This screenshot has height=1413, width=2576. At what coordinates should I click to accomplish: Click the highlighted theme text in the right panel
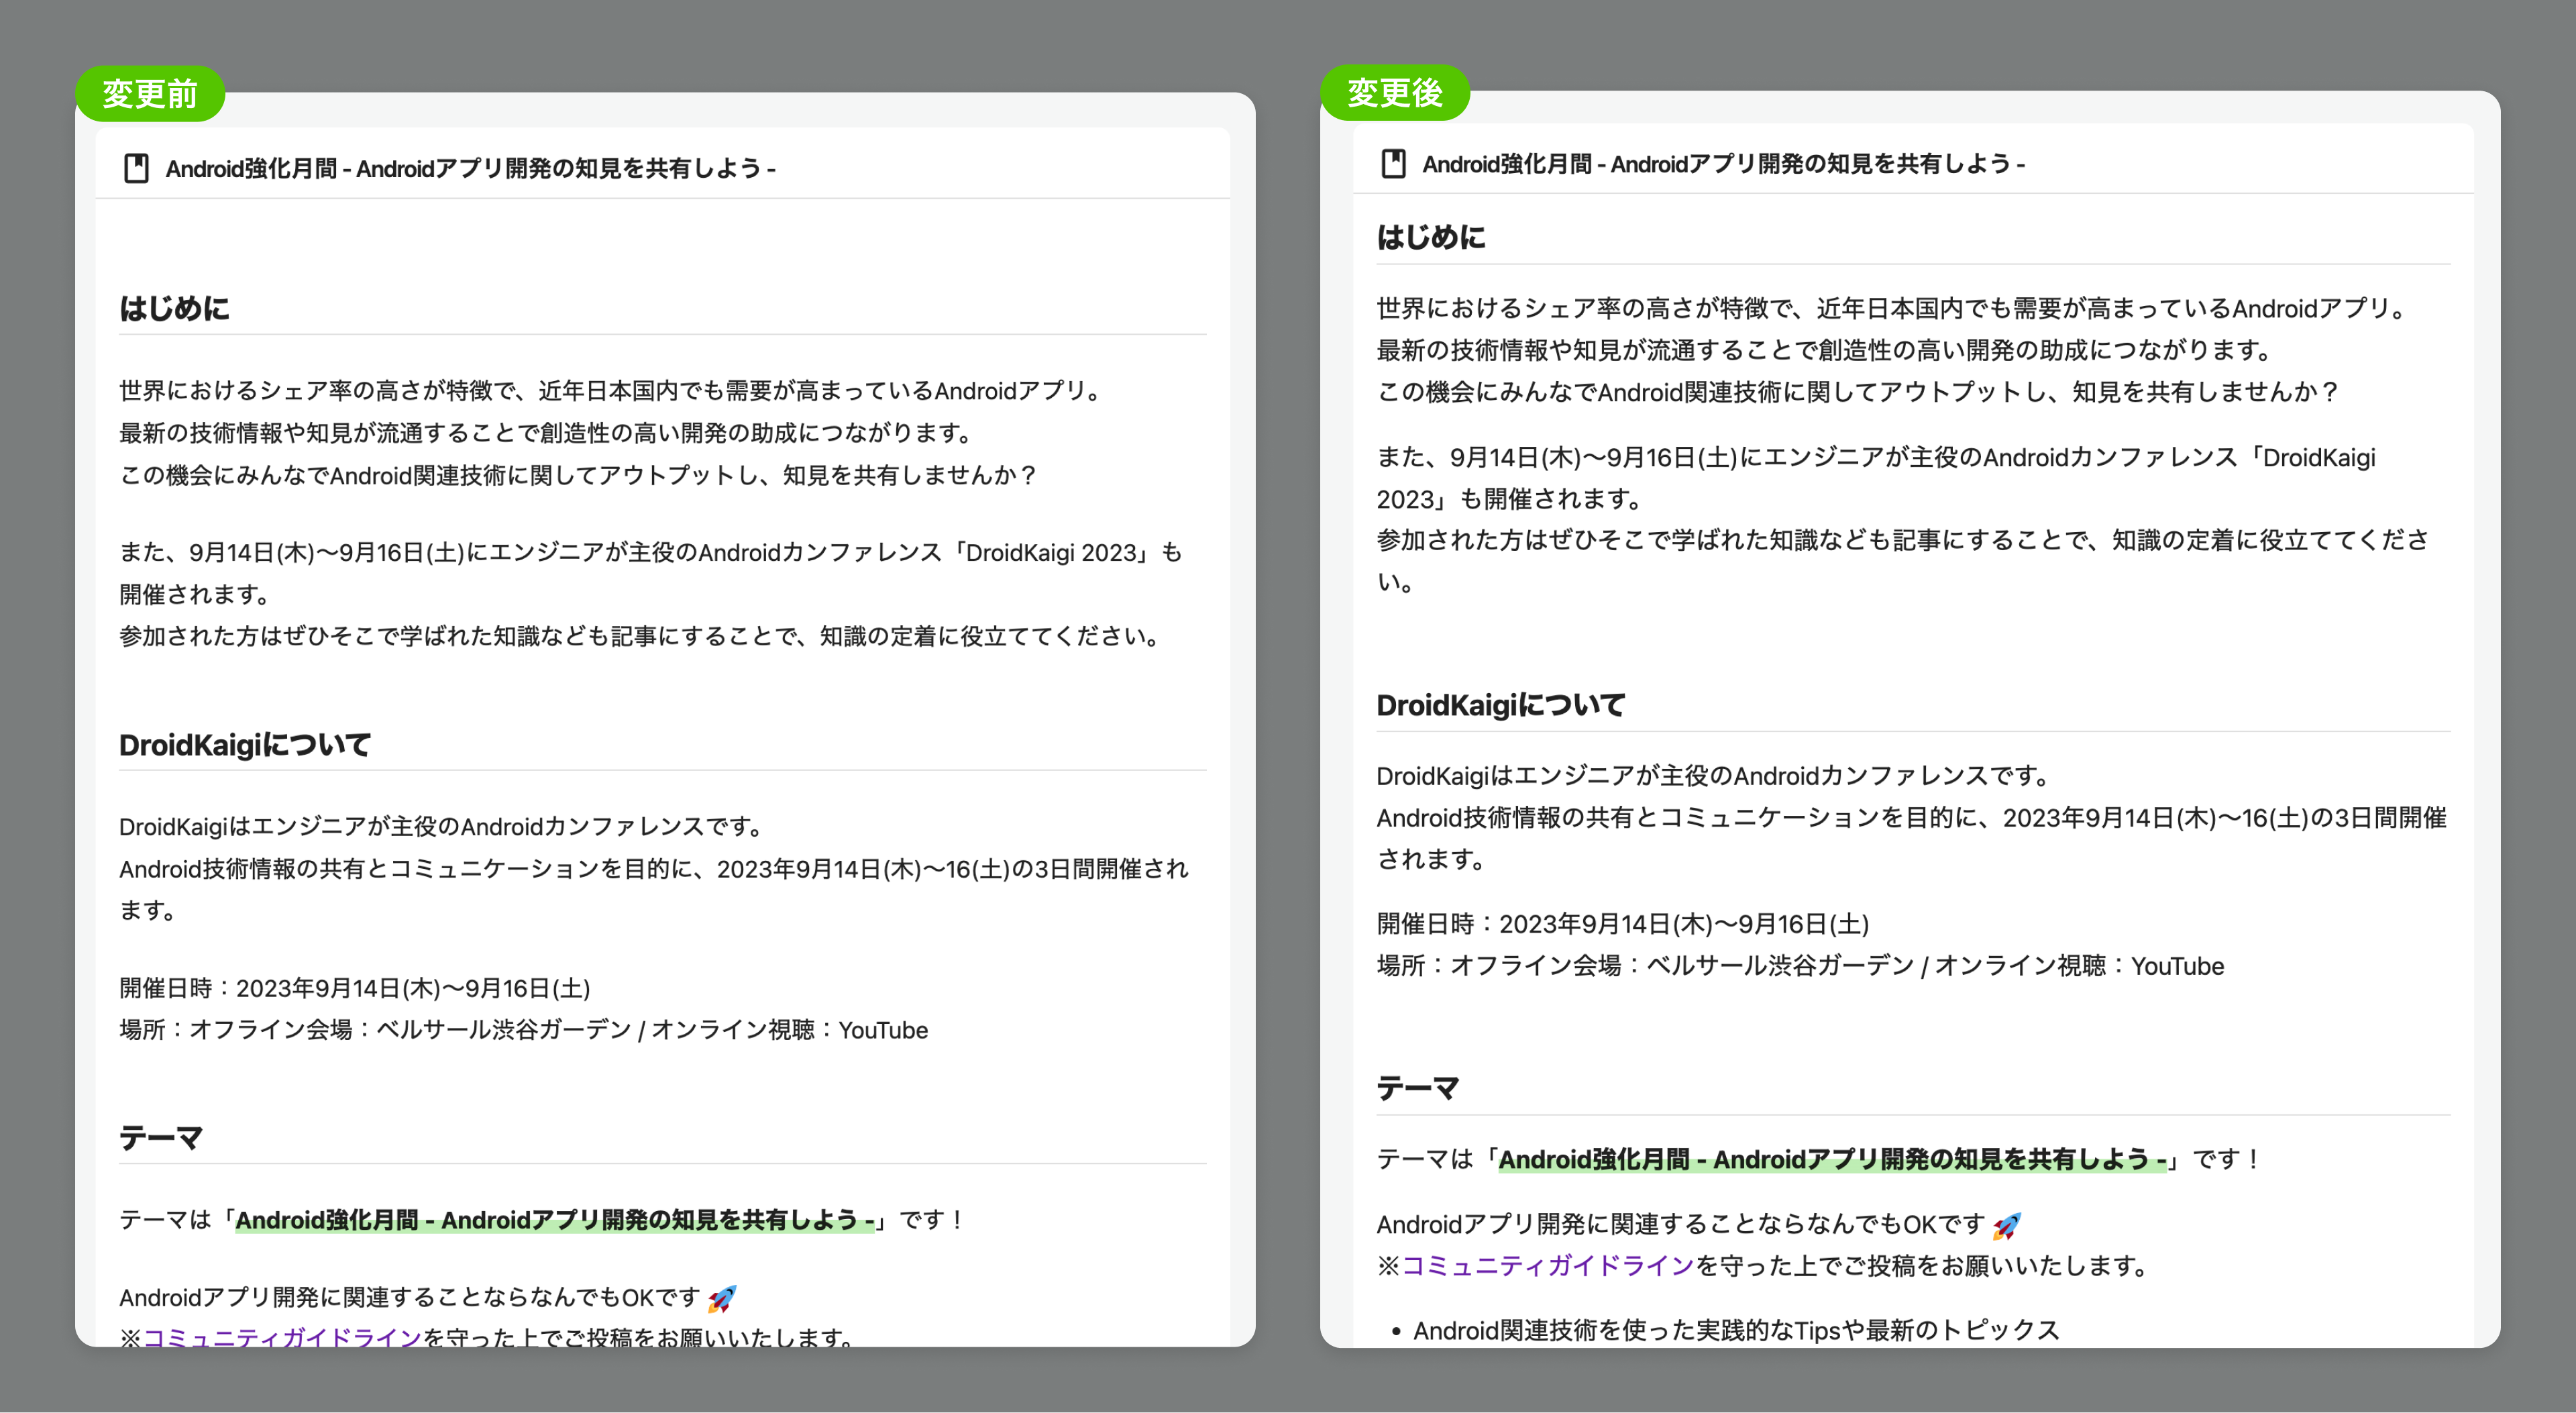point(1831,1159)
